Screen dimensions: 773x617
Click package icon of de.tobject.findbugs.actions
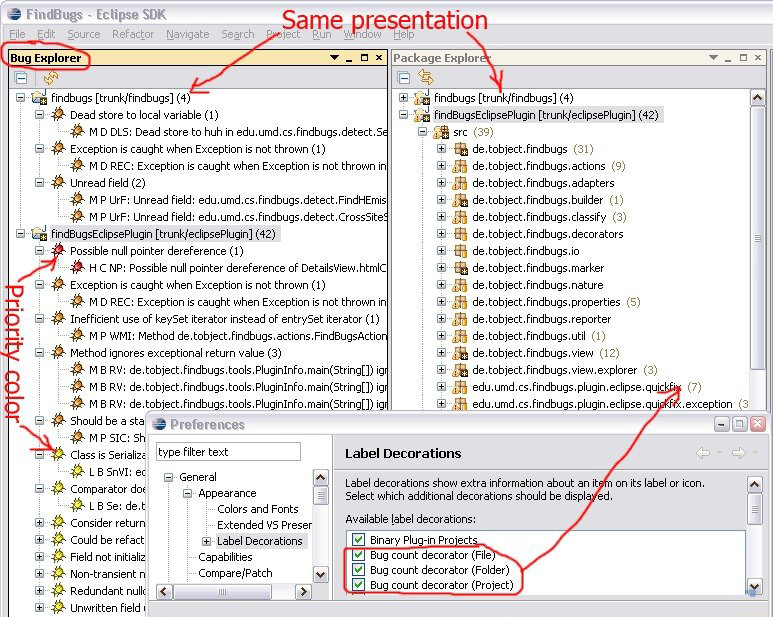[x=460, y=166]
